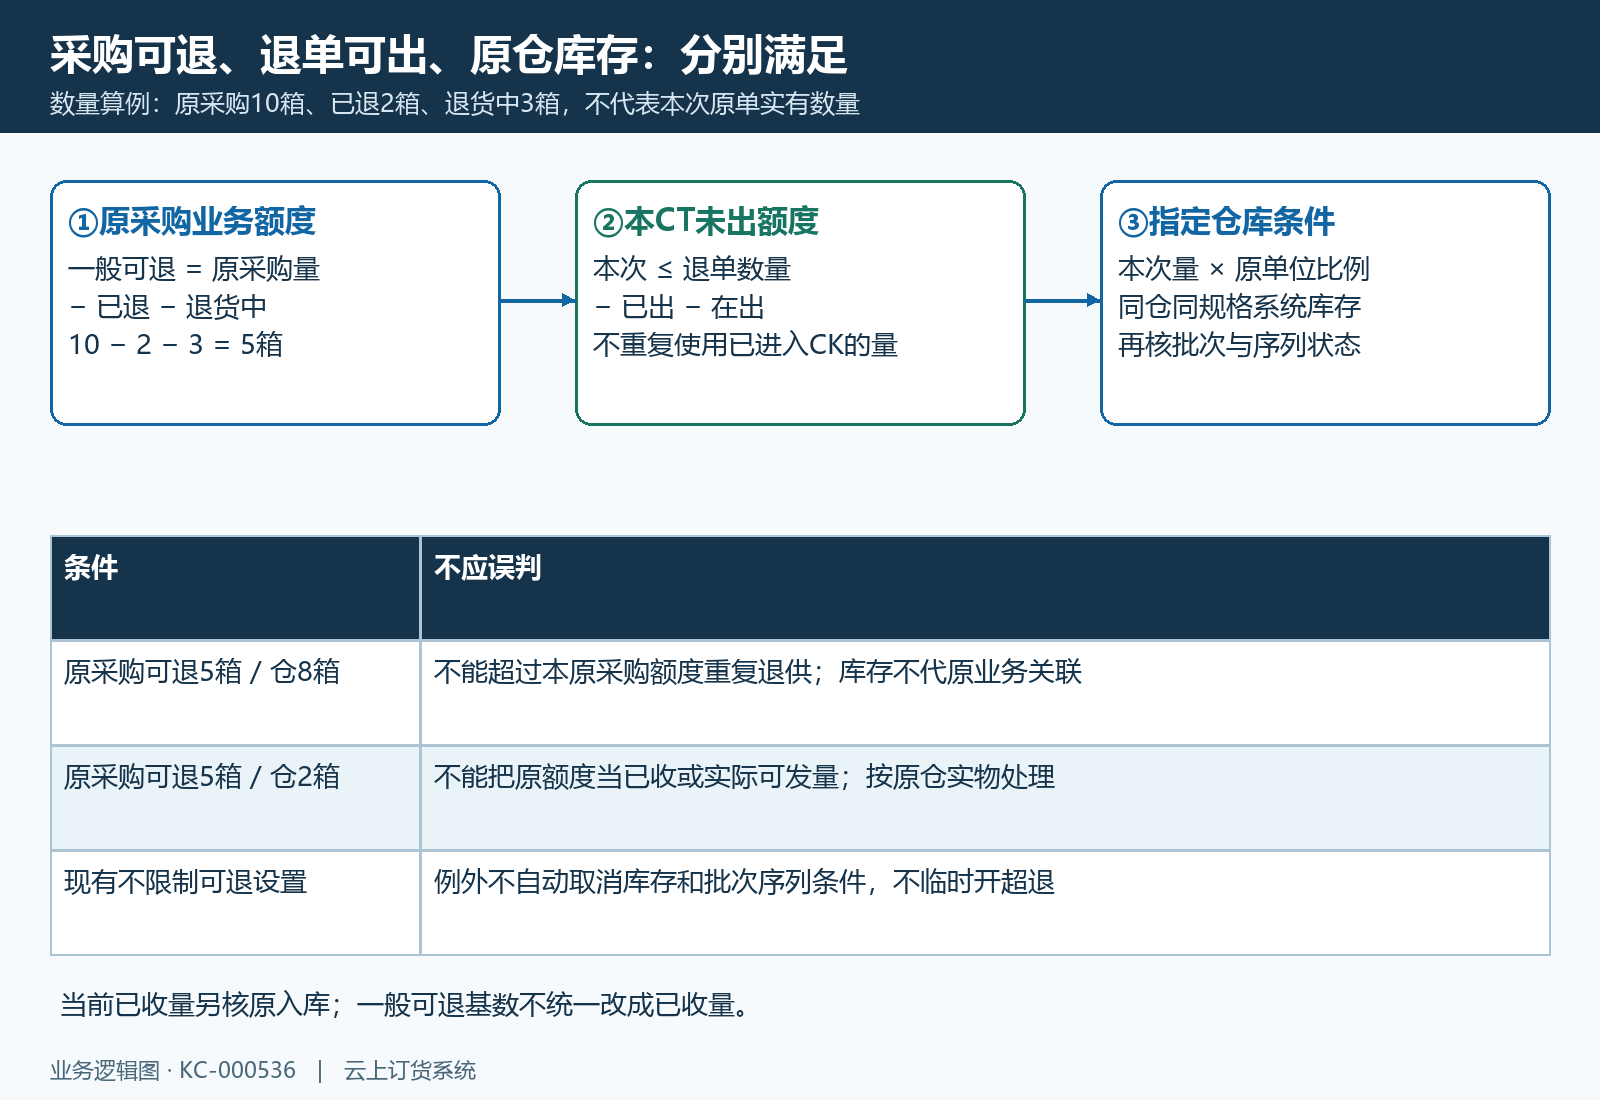Click the cell starting with 不能把原额度当已收
The height and width of the screenshot is (1100, 1600).
(x=985, y=798)
